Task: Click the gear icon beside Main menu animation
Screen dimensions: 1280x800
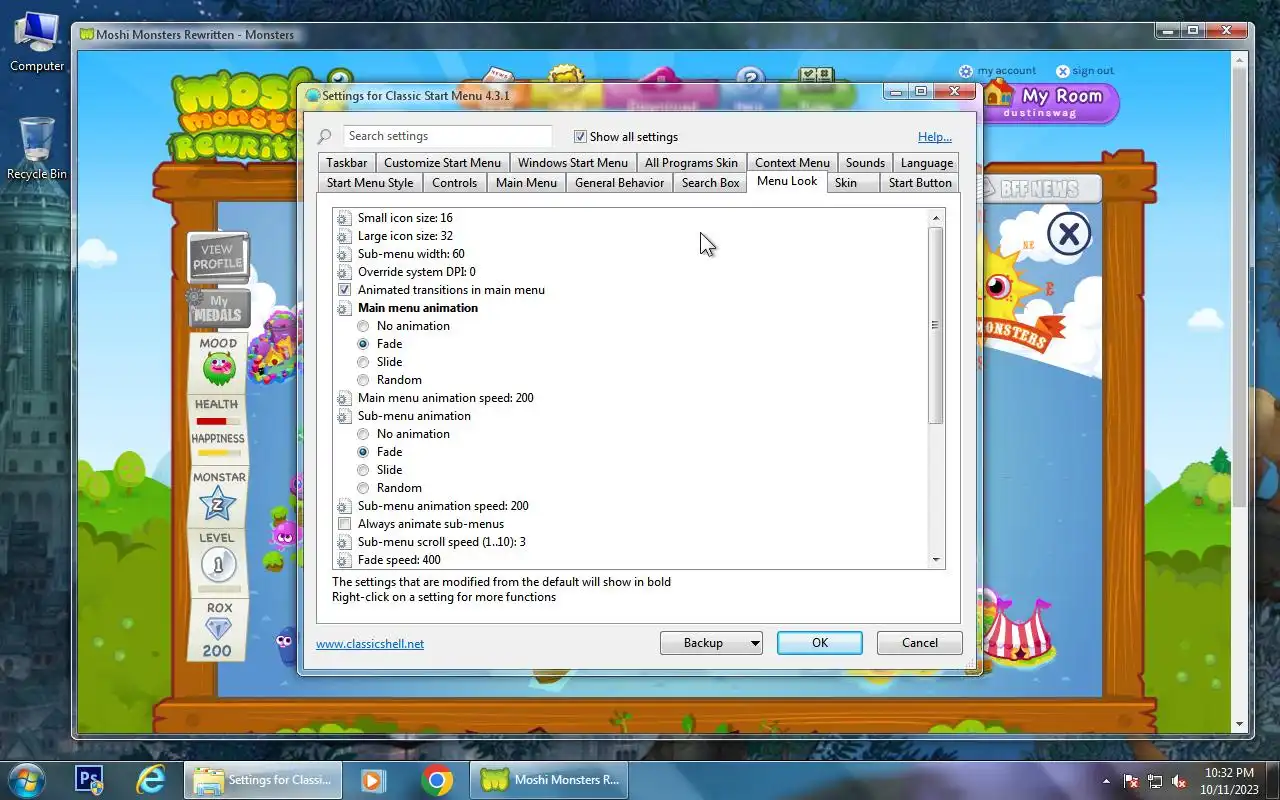Action: (344, 308)
